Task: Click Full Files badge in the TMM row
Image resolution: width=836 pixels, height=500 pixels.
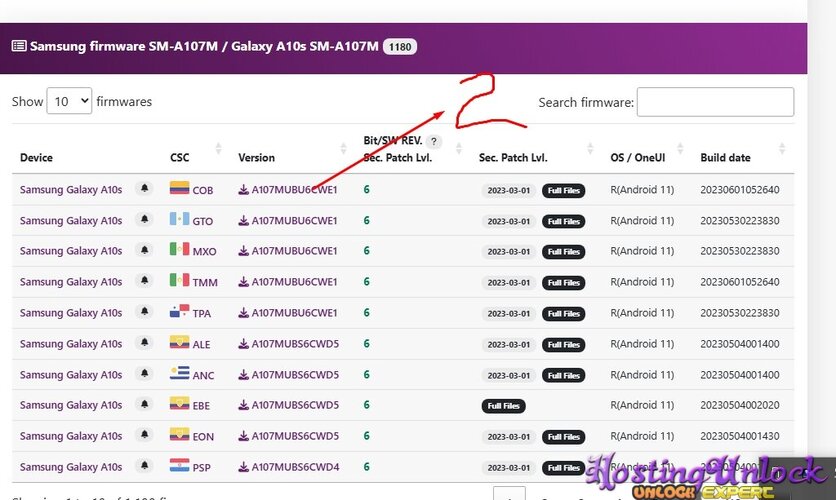Action: coord(564,283)
